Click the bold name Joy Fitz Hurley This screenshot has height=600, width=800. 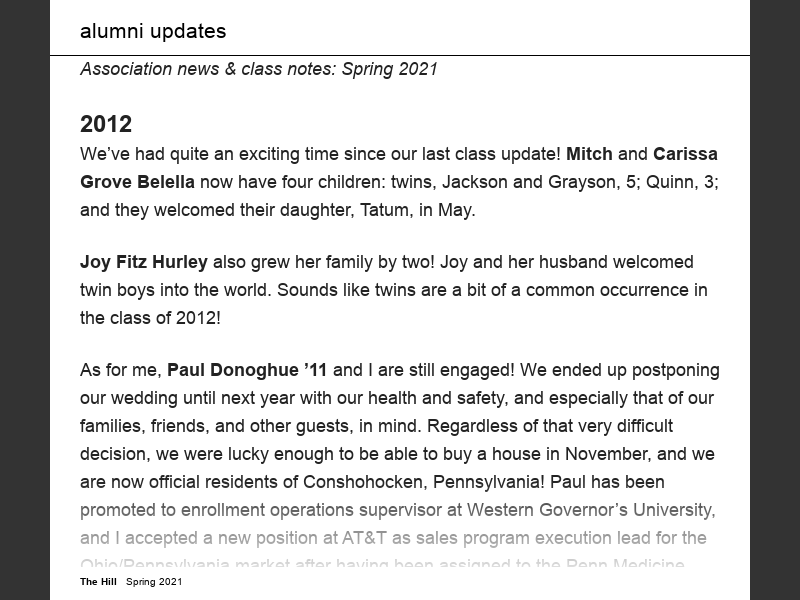[x=144, y=262]
